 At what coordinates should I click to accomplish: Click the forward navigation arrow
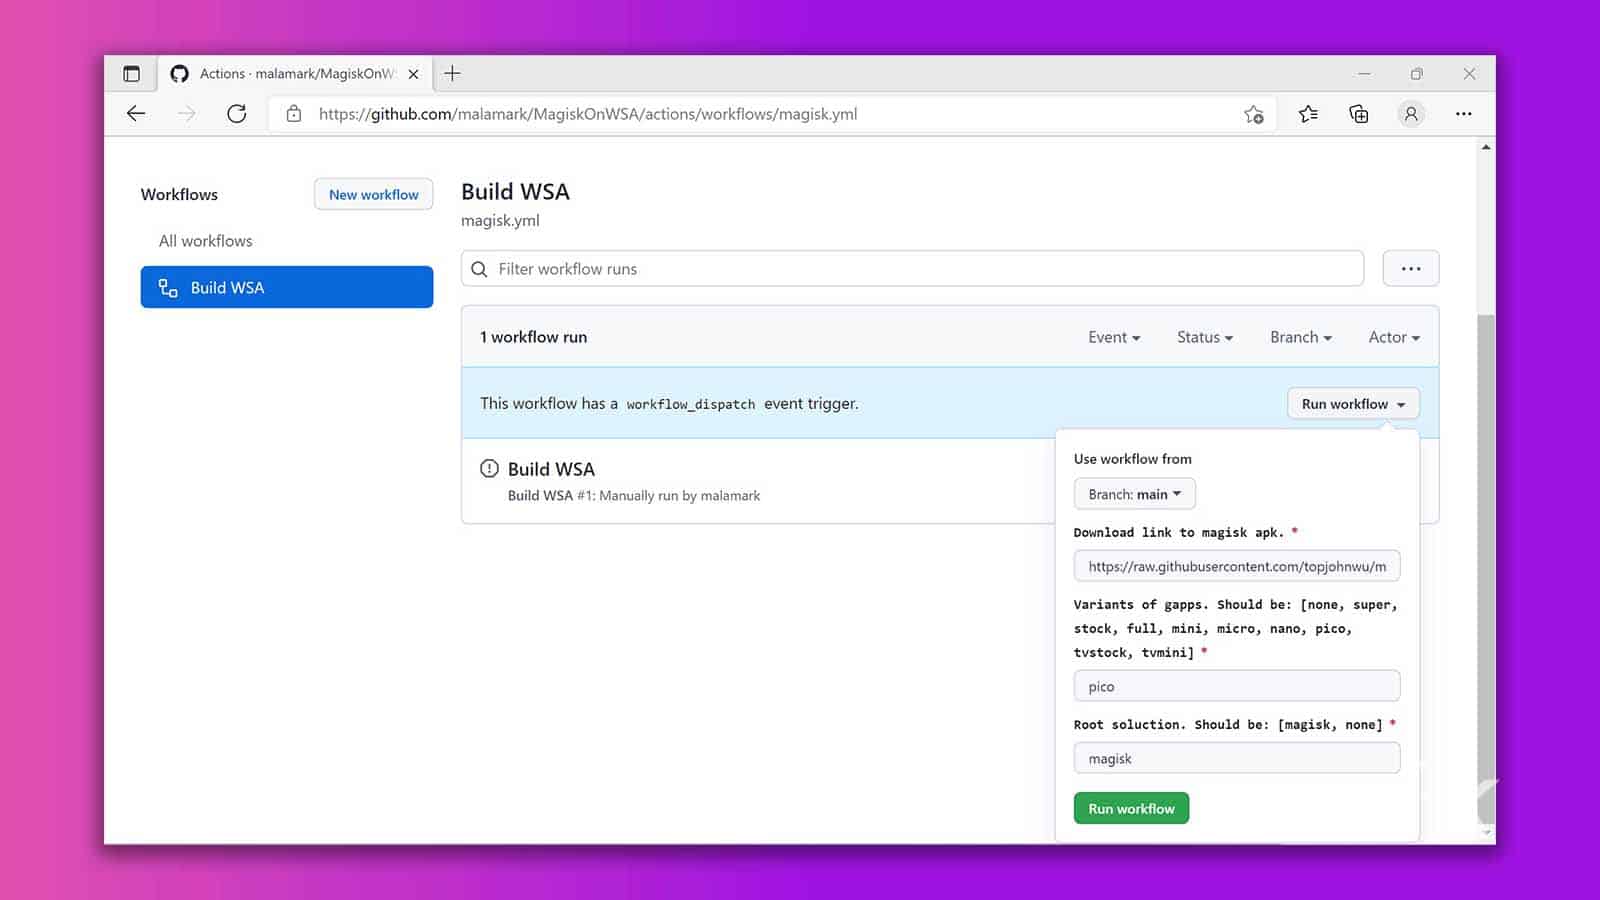[186, 114]
